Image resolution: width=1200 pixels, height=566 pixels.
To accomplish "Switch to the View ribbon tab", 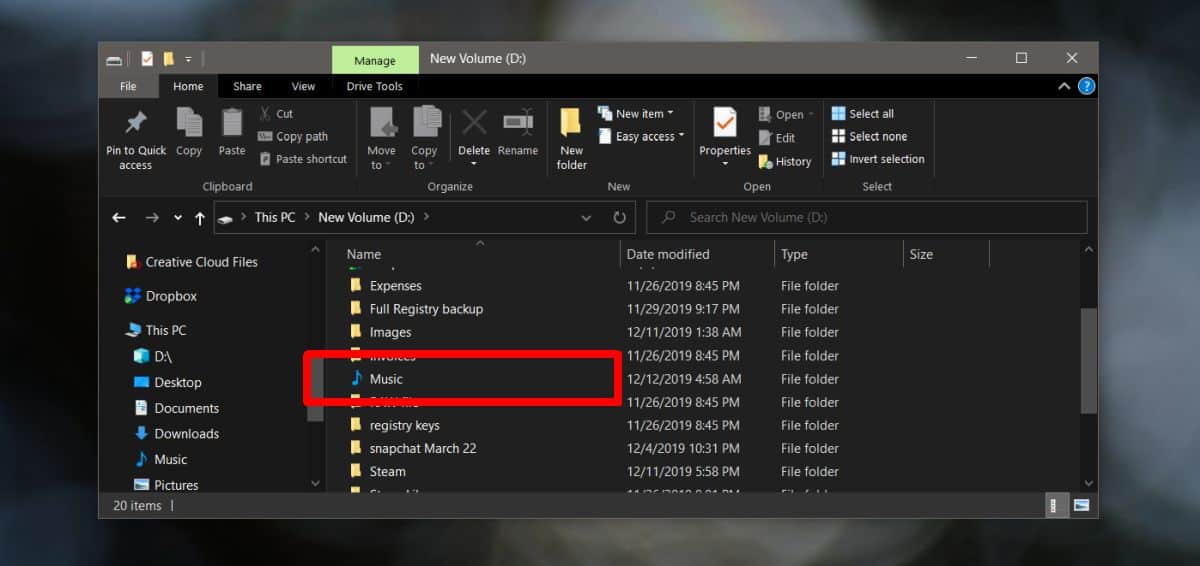I will click(303, 86).
